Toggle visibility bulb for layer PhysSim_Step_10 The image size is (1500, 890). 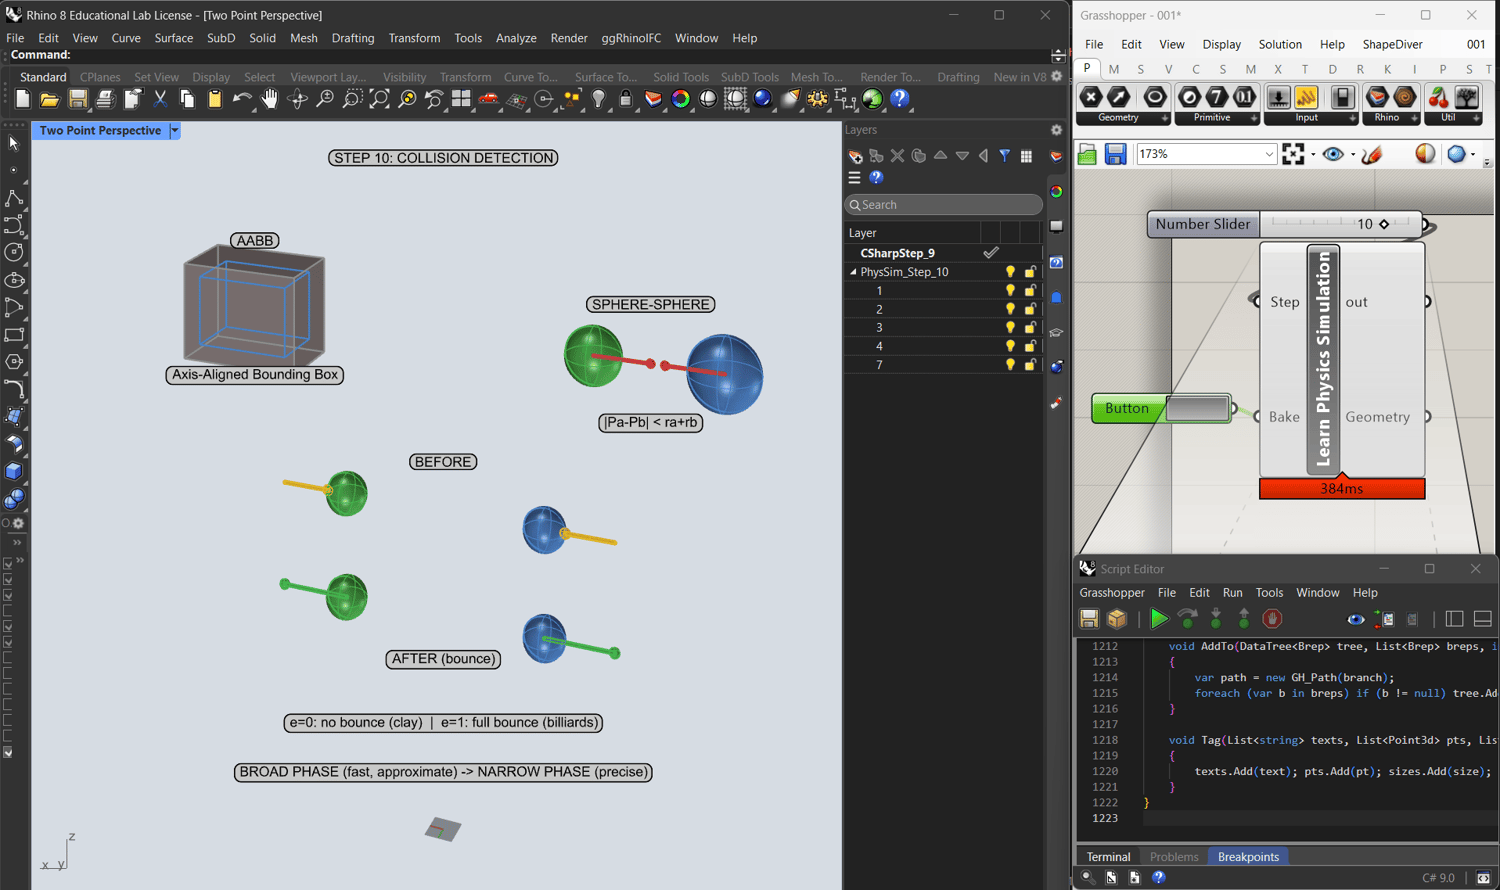click(1010, 272)
